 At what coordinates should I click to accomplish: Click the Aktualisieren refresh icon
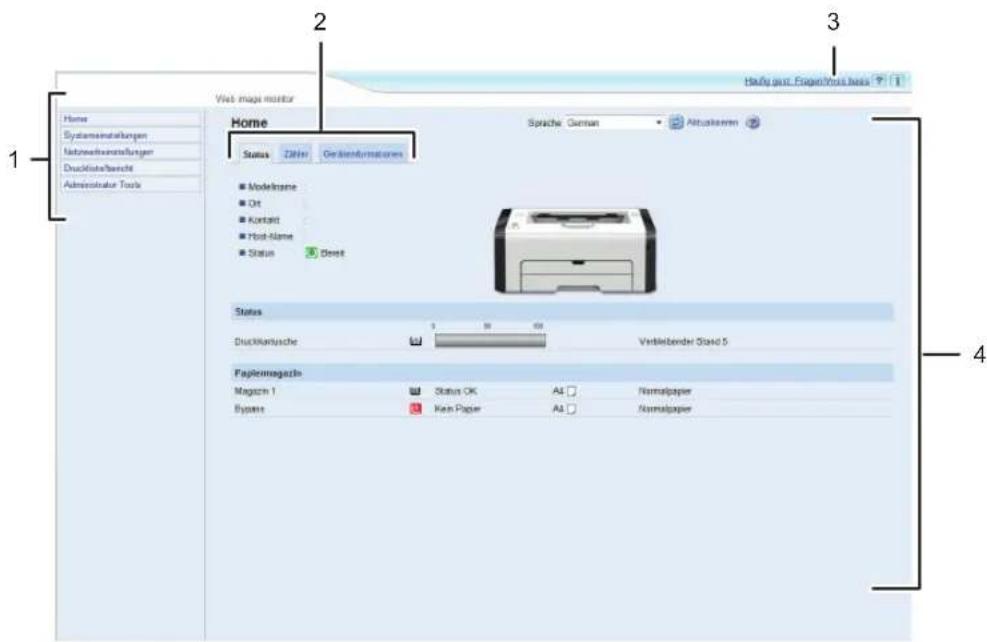pos(675,123)
